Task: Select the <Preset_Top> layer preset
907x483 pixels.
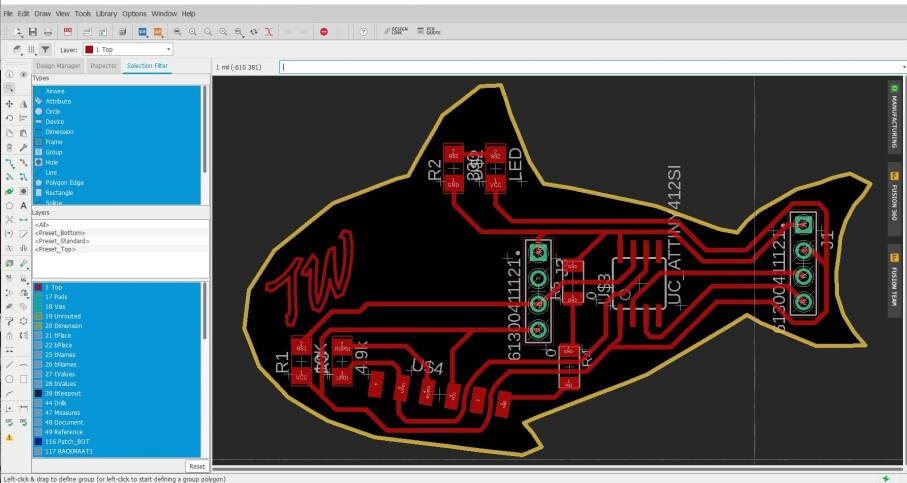Action: [62, 249]
